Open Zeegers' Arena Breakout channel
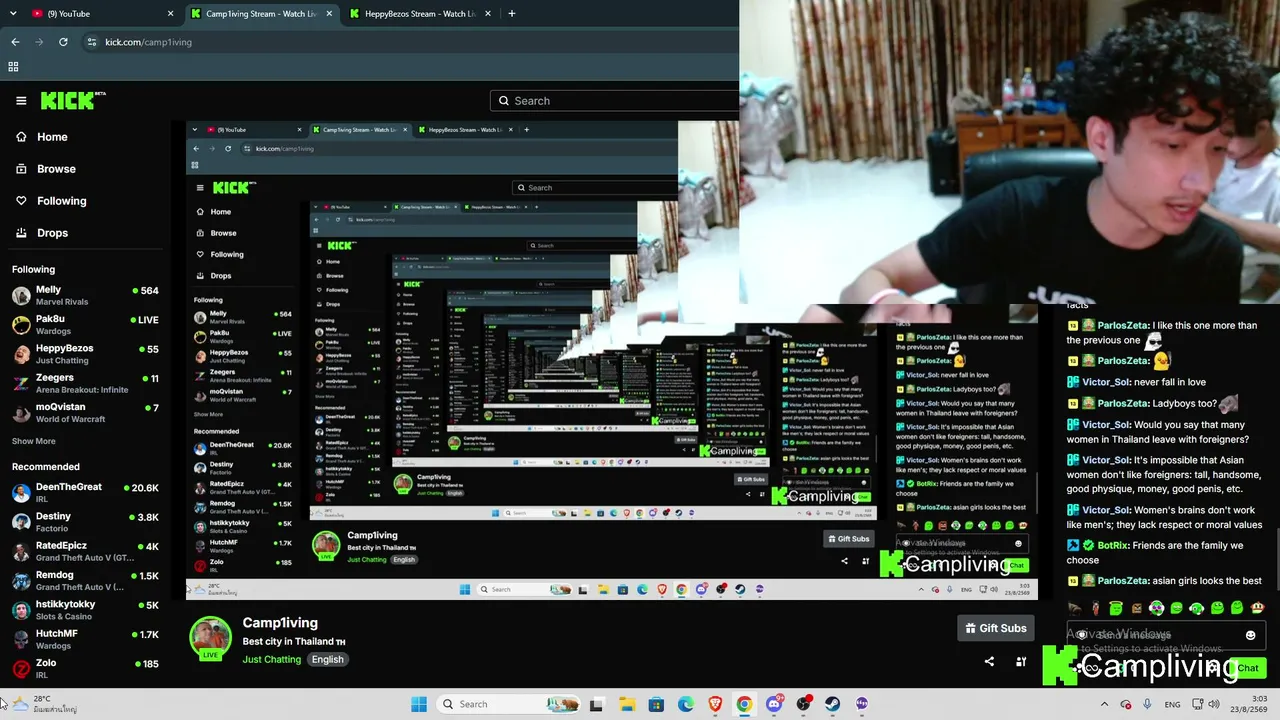Viewport: 1280px width, 720px height. click(x=85, y=384)
